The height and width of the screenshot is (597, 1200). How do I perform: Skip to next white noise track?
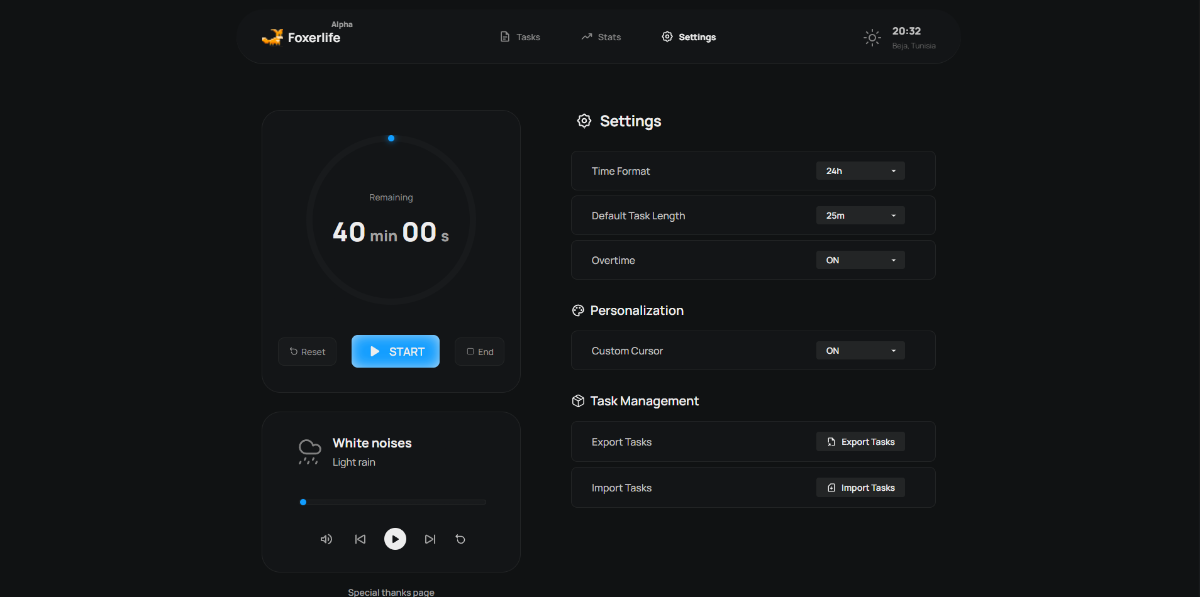click(x=430, y=539)
